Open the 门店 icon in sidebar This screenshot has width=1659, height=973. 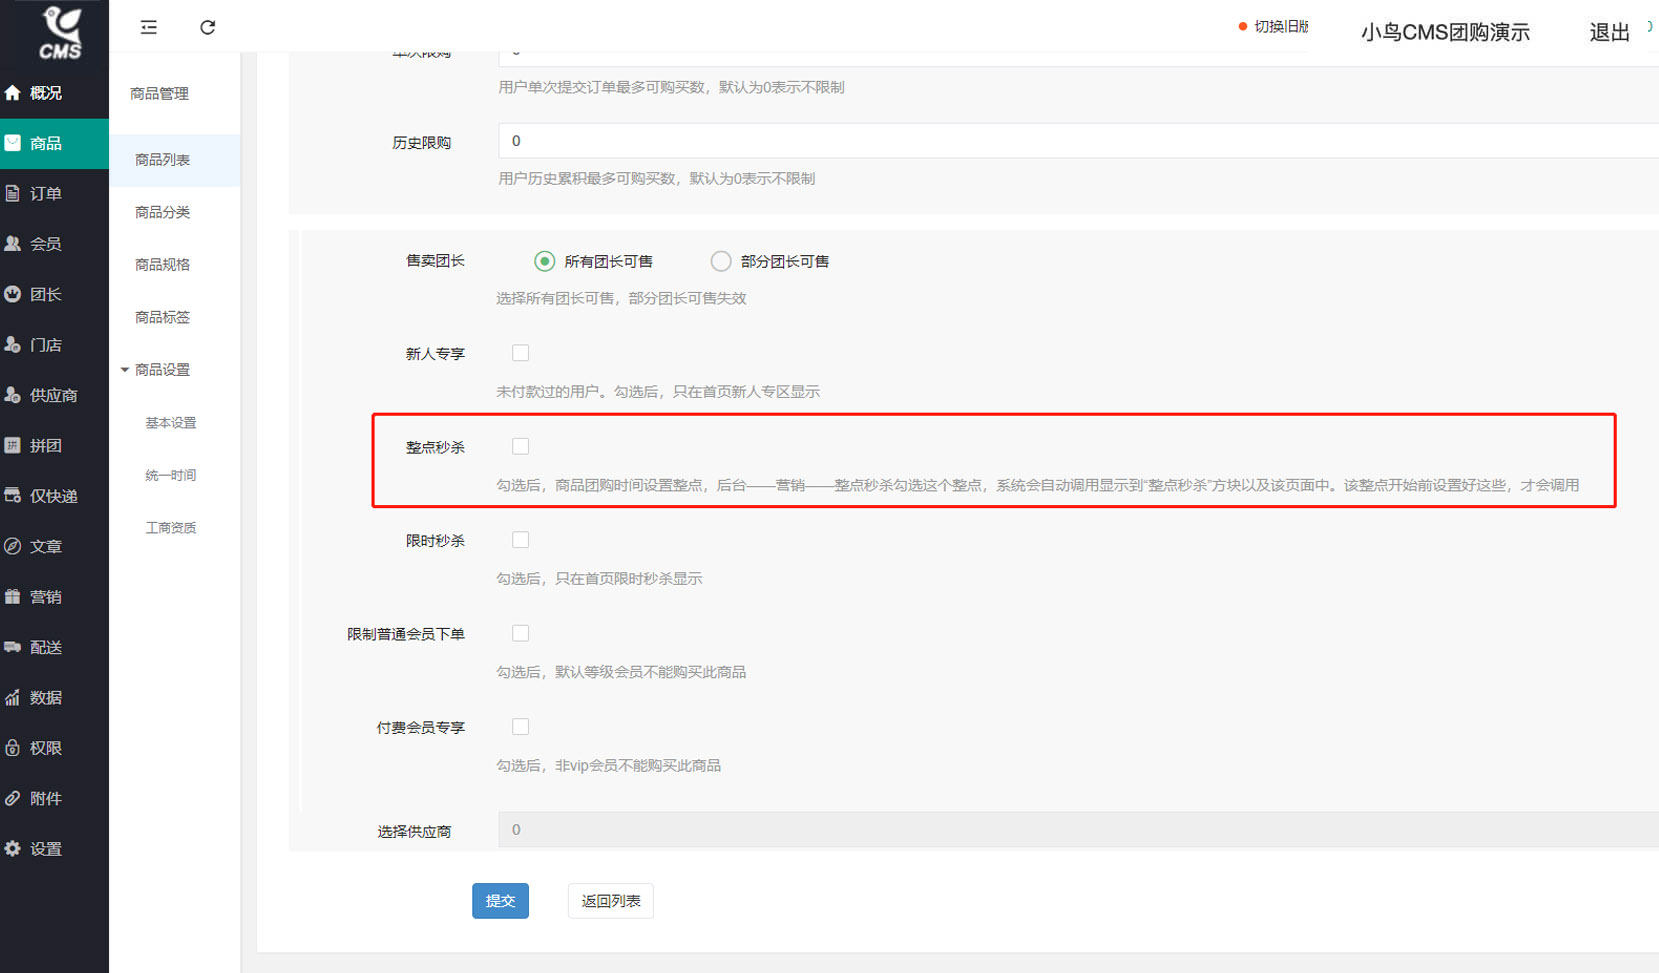pyautogui.click(x=13, y=344)
